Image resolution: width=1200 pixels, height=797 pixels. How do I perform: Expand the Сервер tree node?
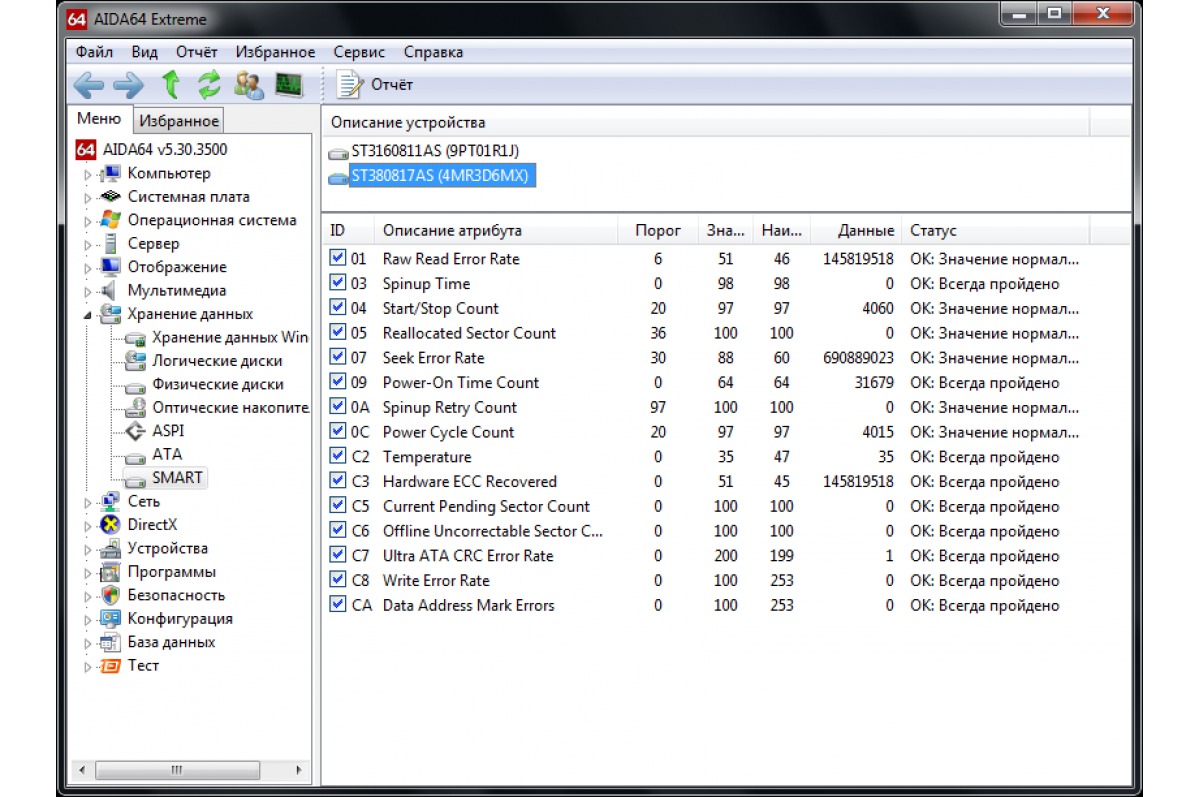pos(88,244)
